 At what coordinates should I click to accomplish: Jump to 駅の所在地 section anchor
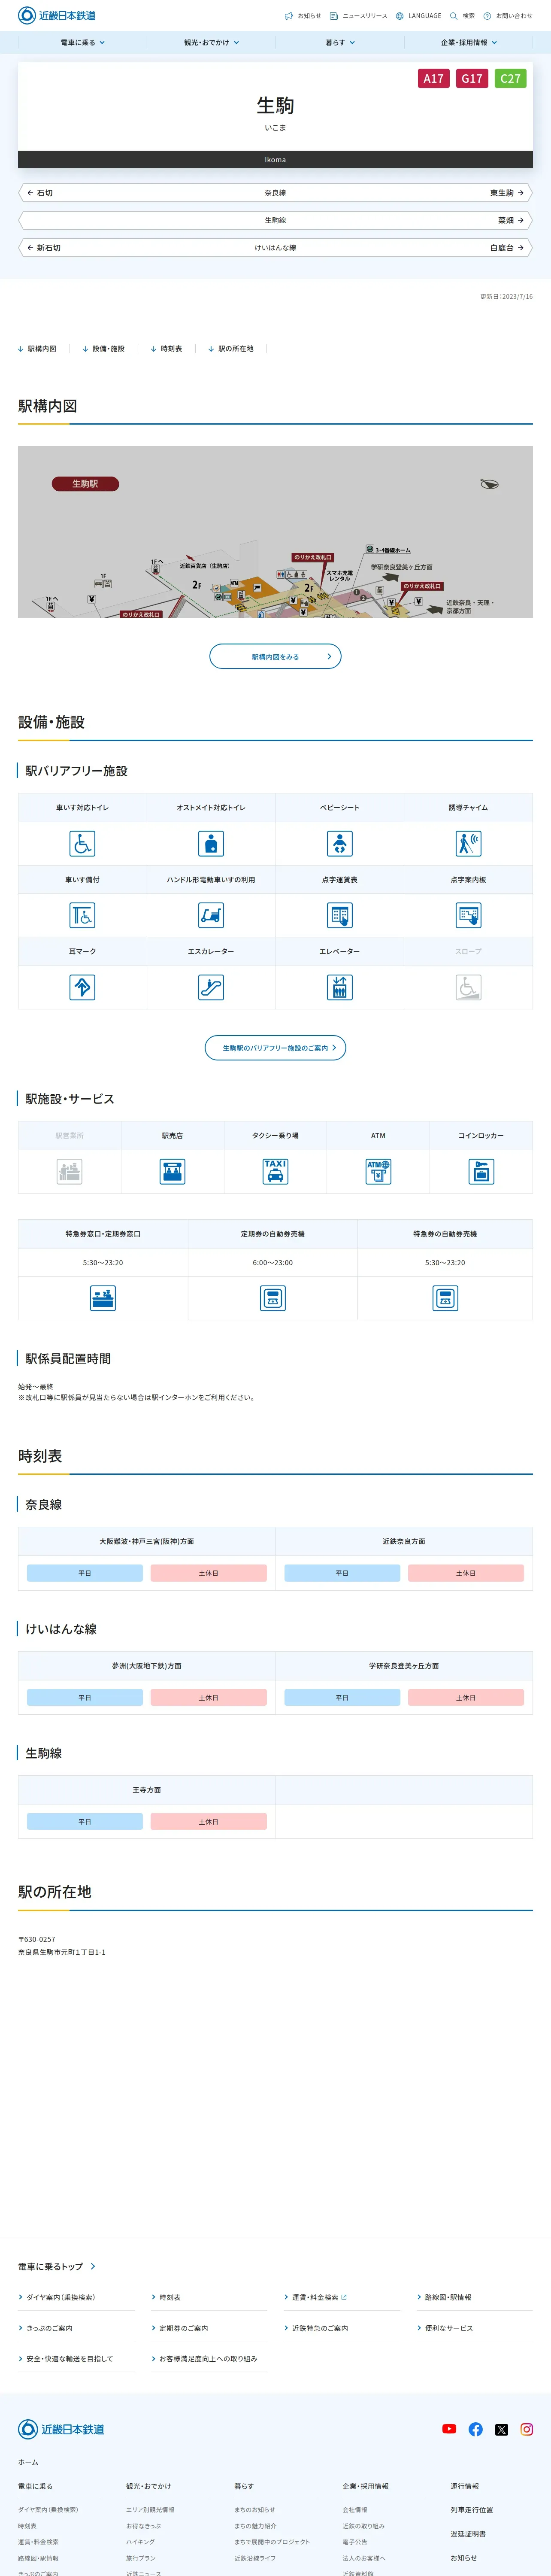point(230,349)
